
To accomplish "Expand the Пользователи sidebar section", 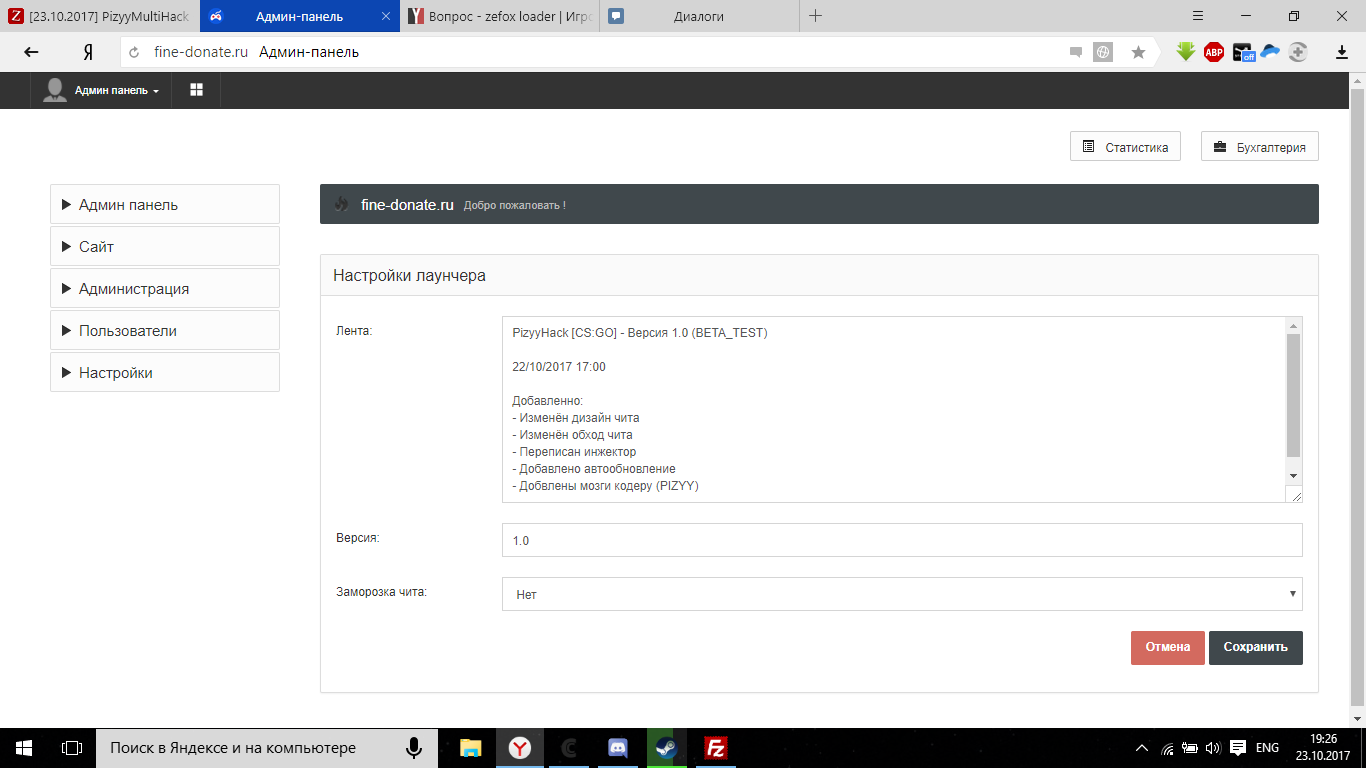I will tap(164, 330).
